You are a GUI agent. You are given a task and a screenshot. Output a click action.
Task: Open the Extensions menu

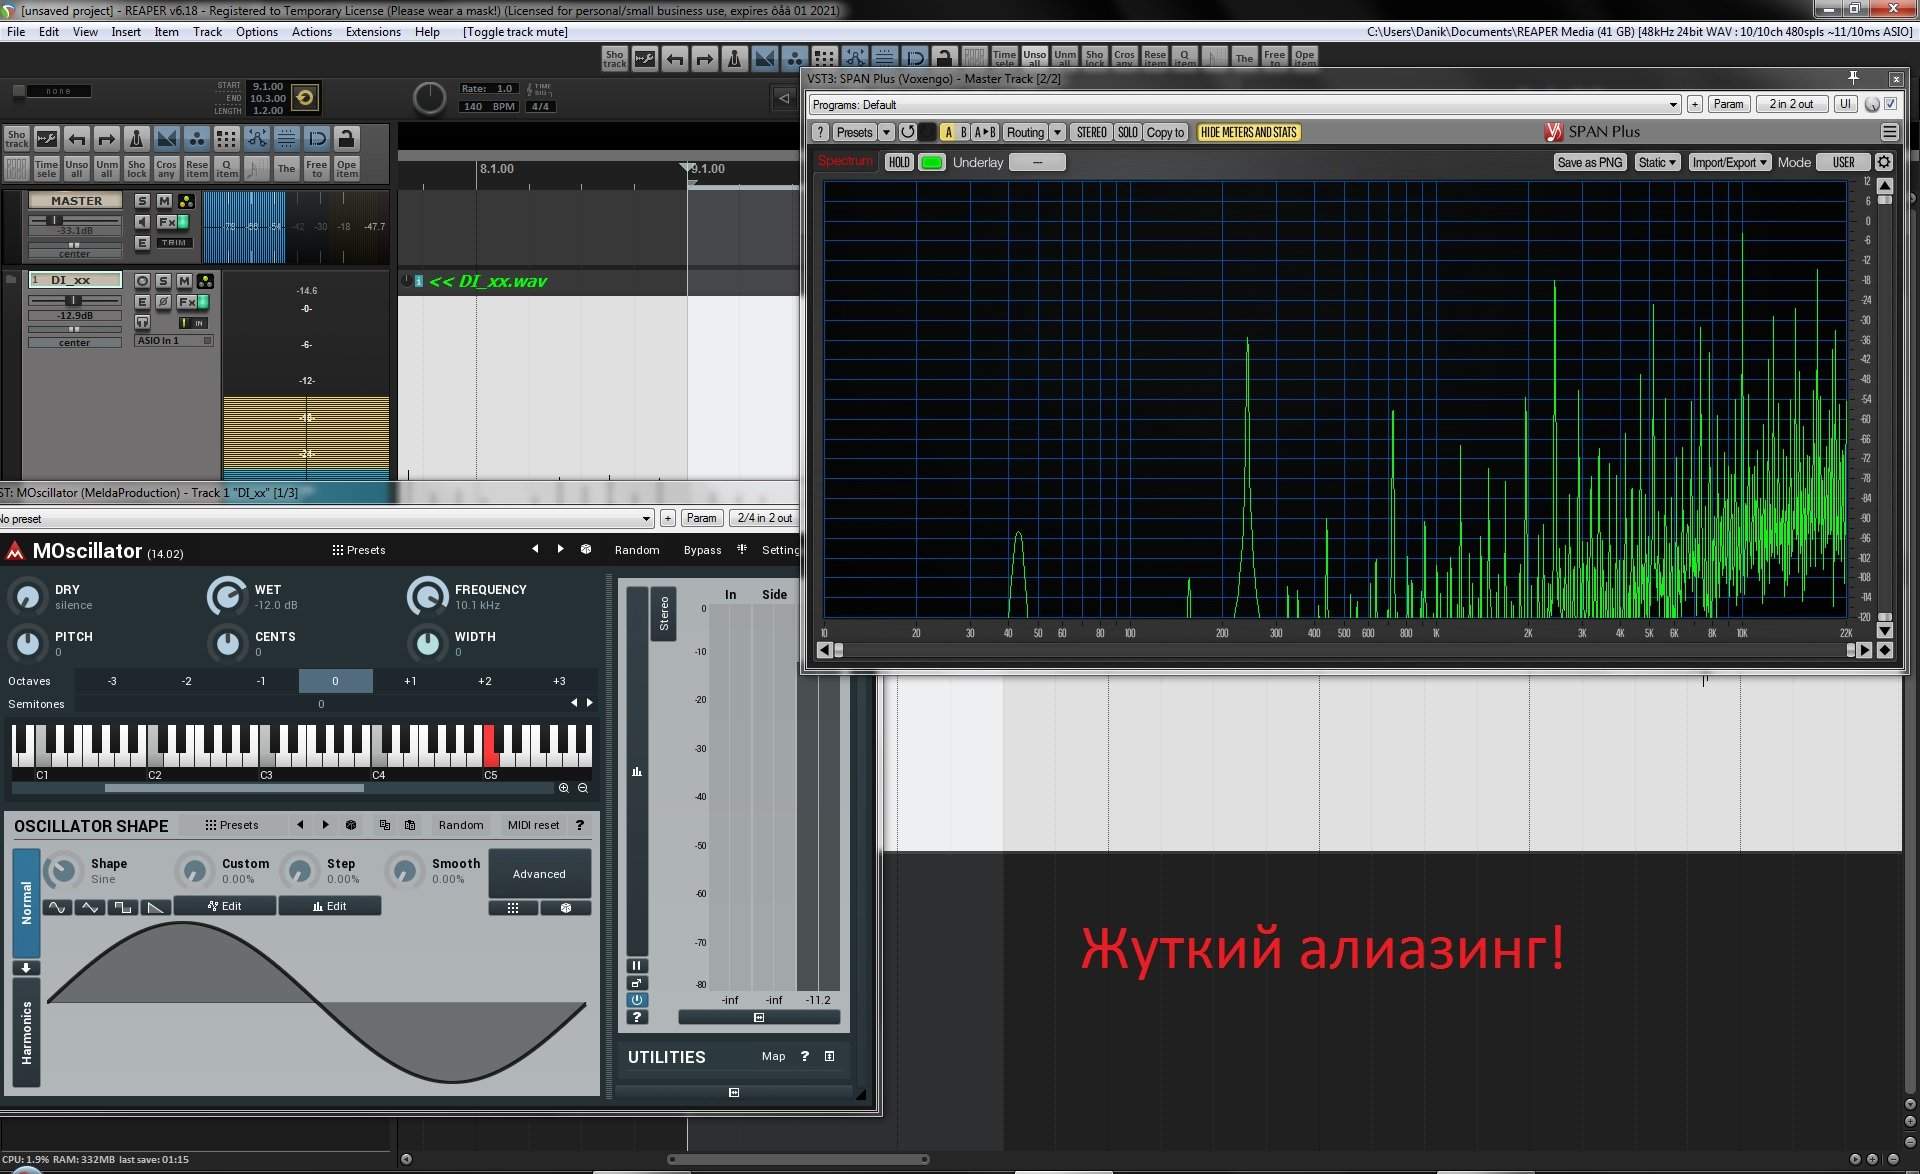click(373, 32)
